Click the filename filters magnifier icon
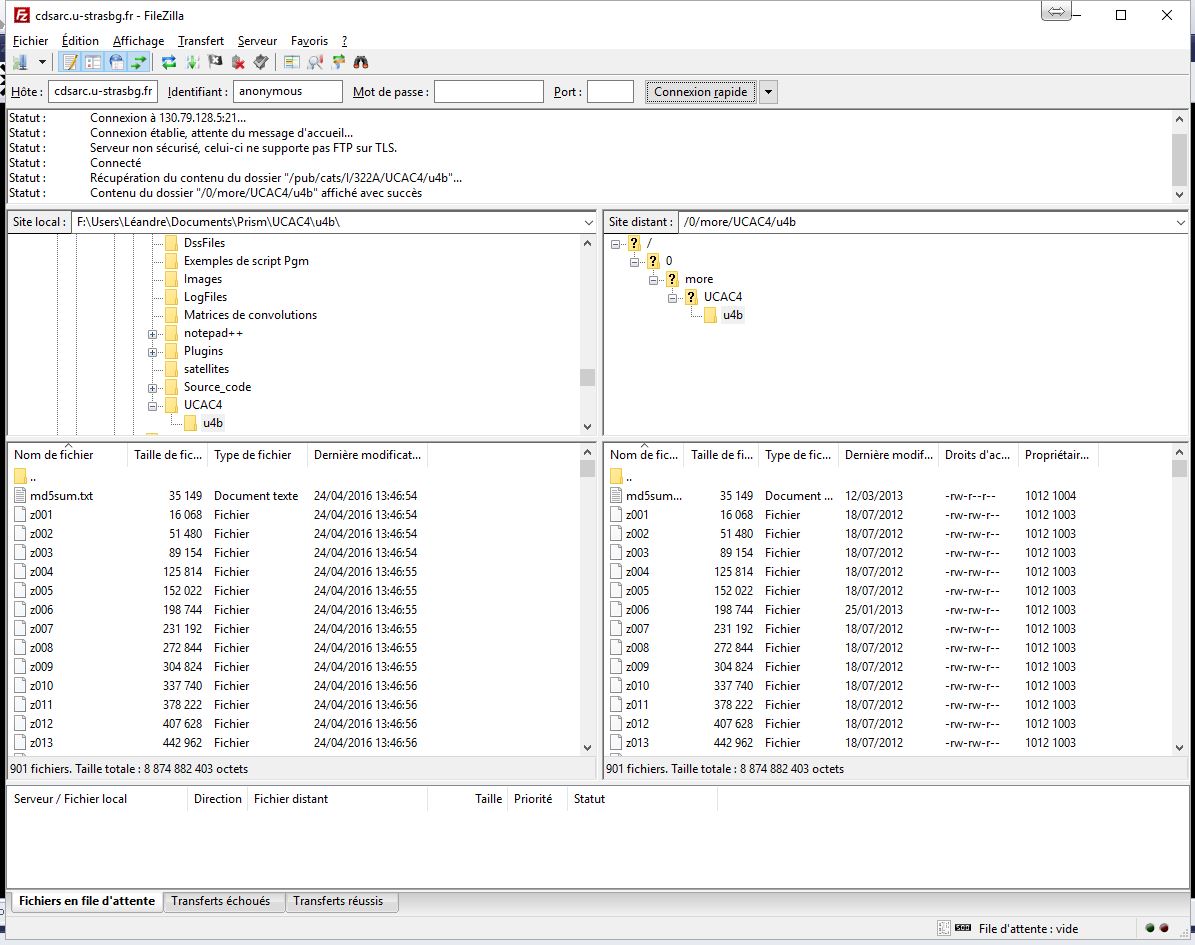 [x=315, y=62]
